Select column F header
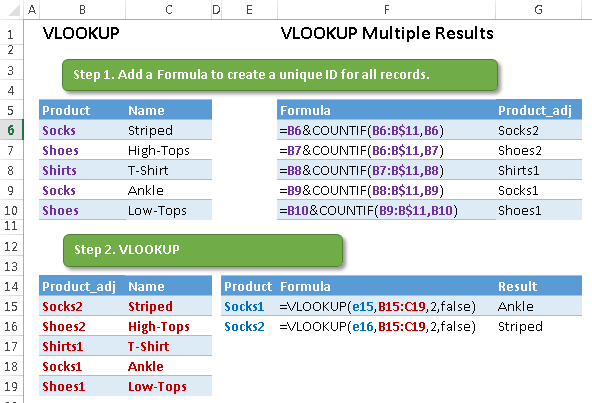 click(386, 9)
